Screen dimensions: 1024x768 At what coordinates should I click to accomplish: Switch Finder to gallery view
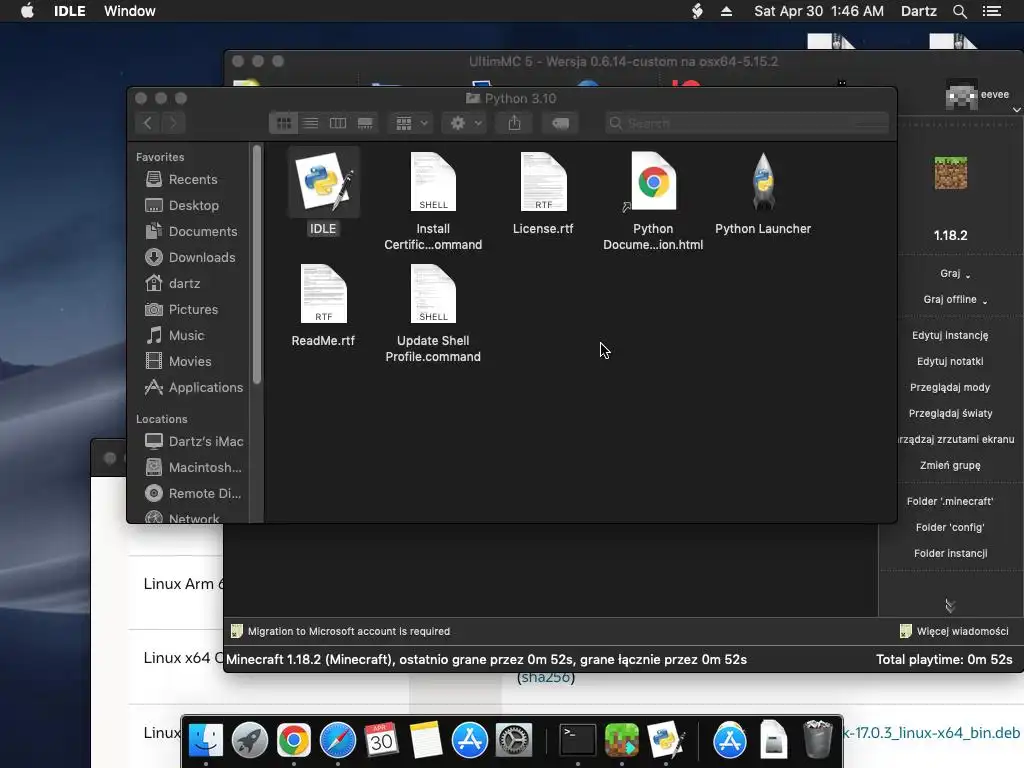point(365,123)
